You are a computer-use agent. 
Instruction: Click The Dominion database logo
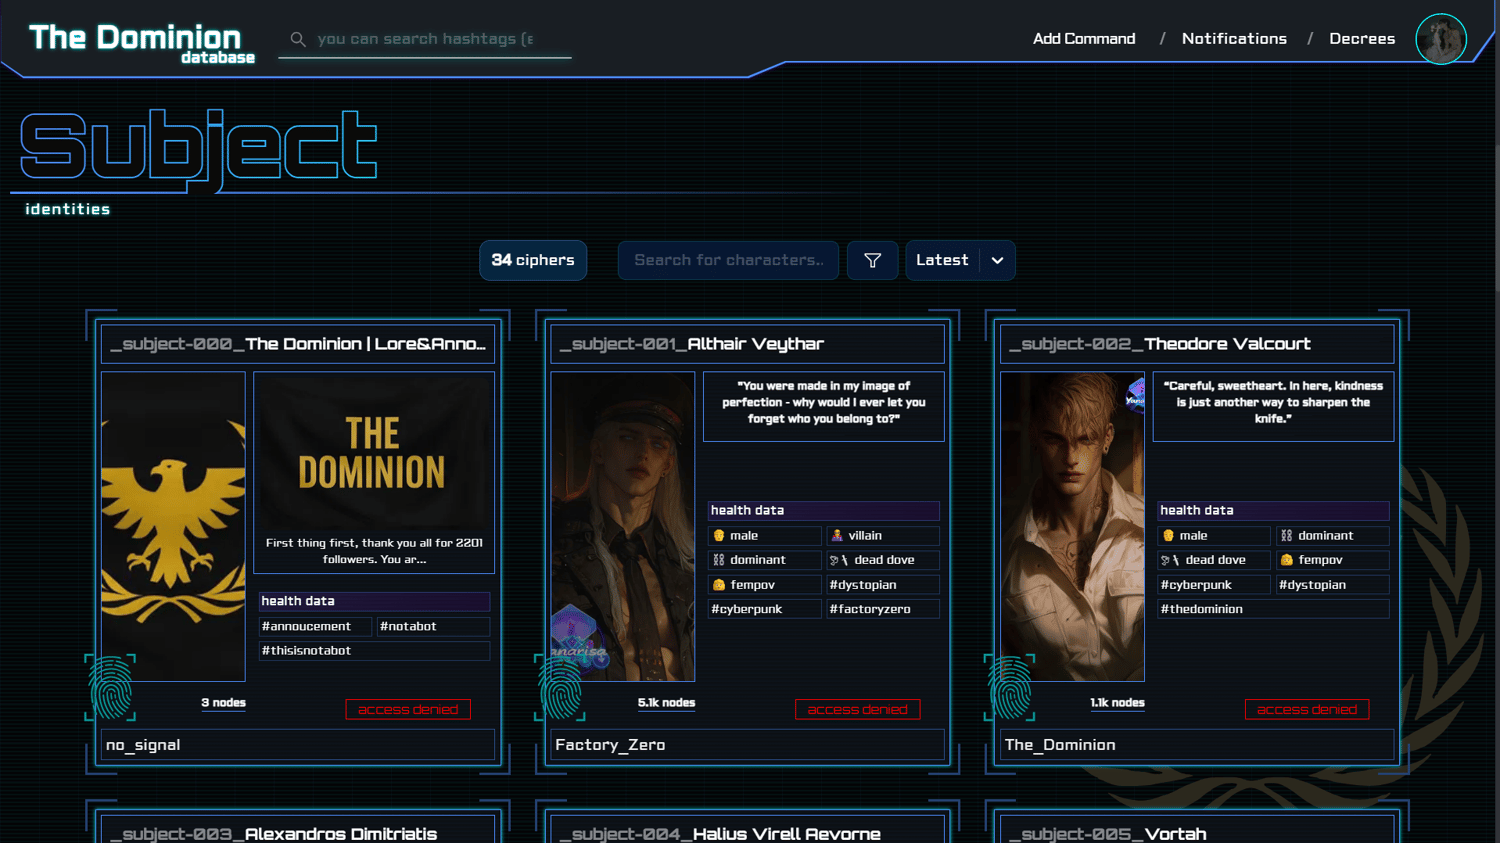[x=141, y=43]
